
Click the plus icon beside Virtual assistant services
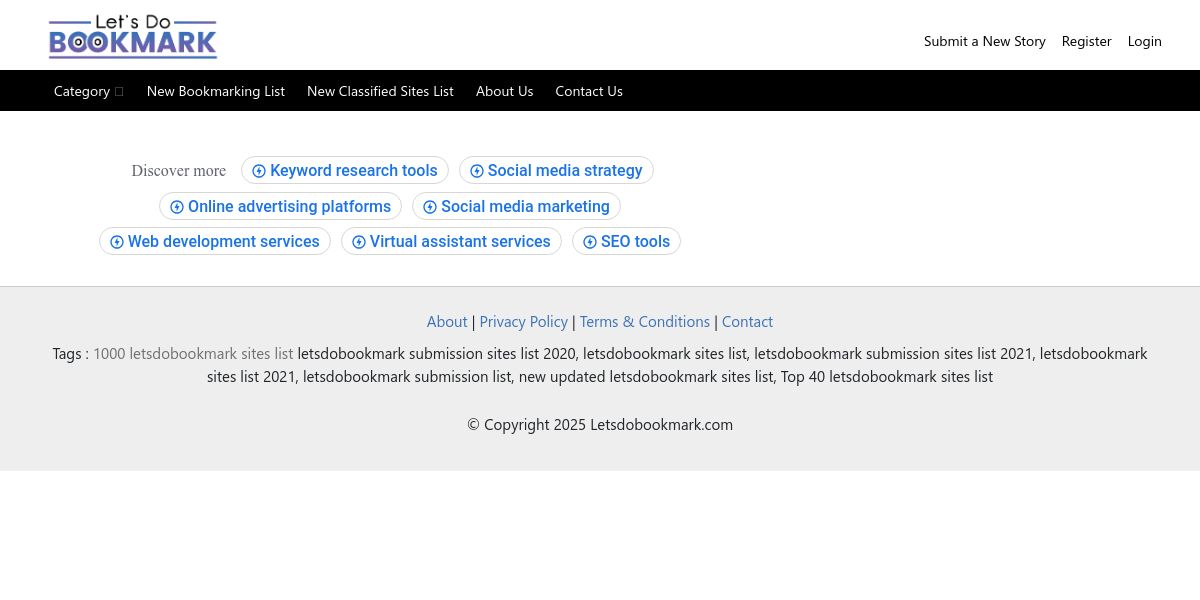tap(359, 242)
